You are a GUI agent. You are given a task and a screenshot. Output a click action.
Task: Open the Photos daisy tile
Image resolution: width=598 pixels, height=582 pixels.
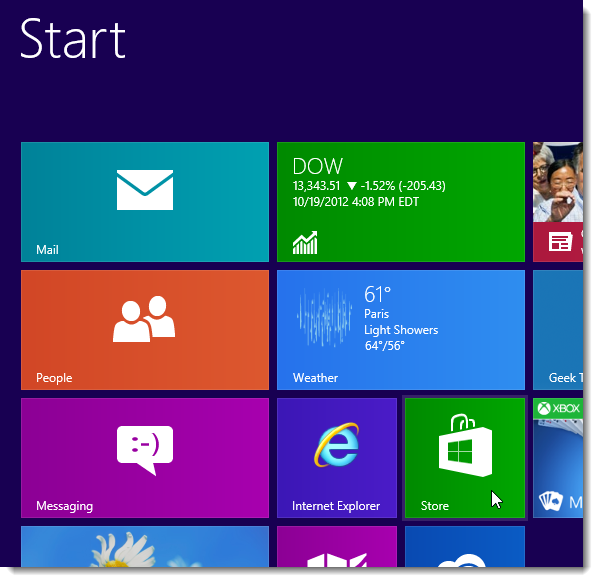[145, 547]
